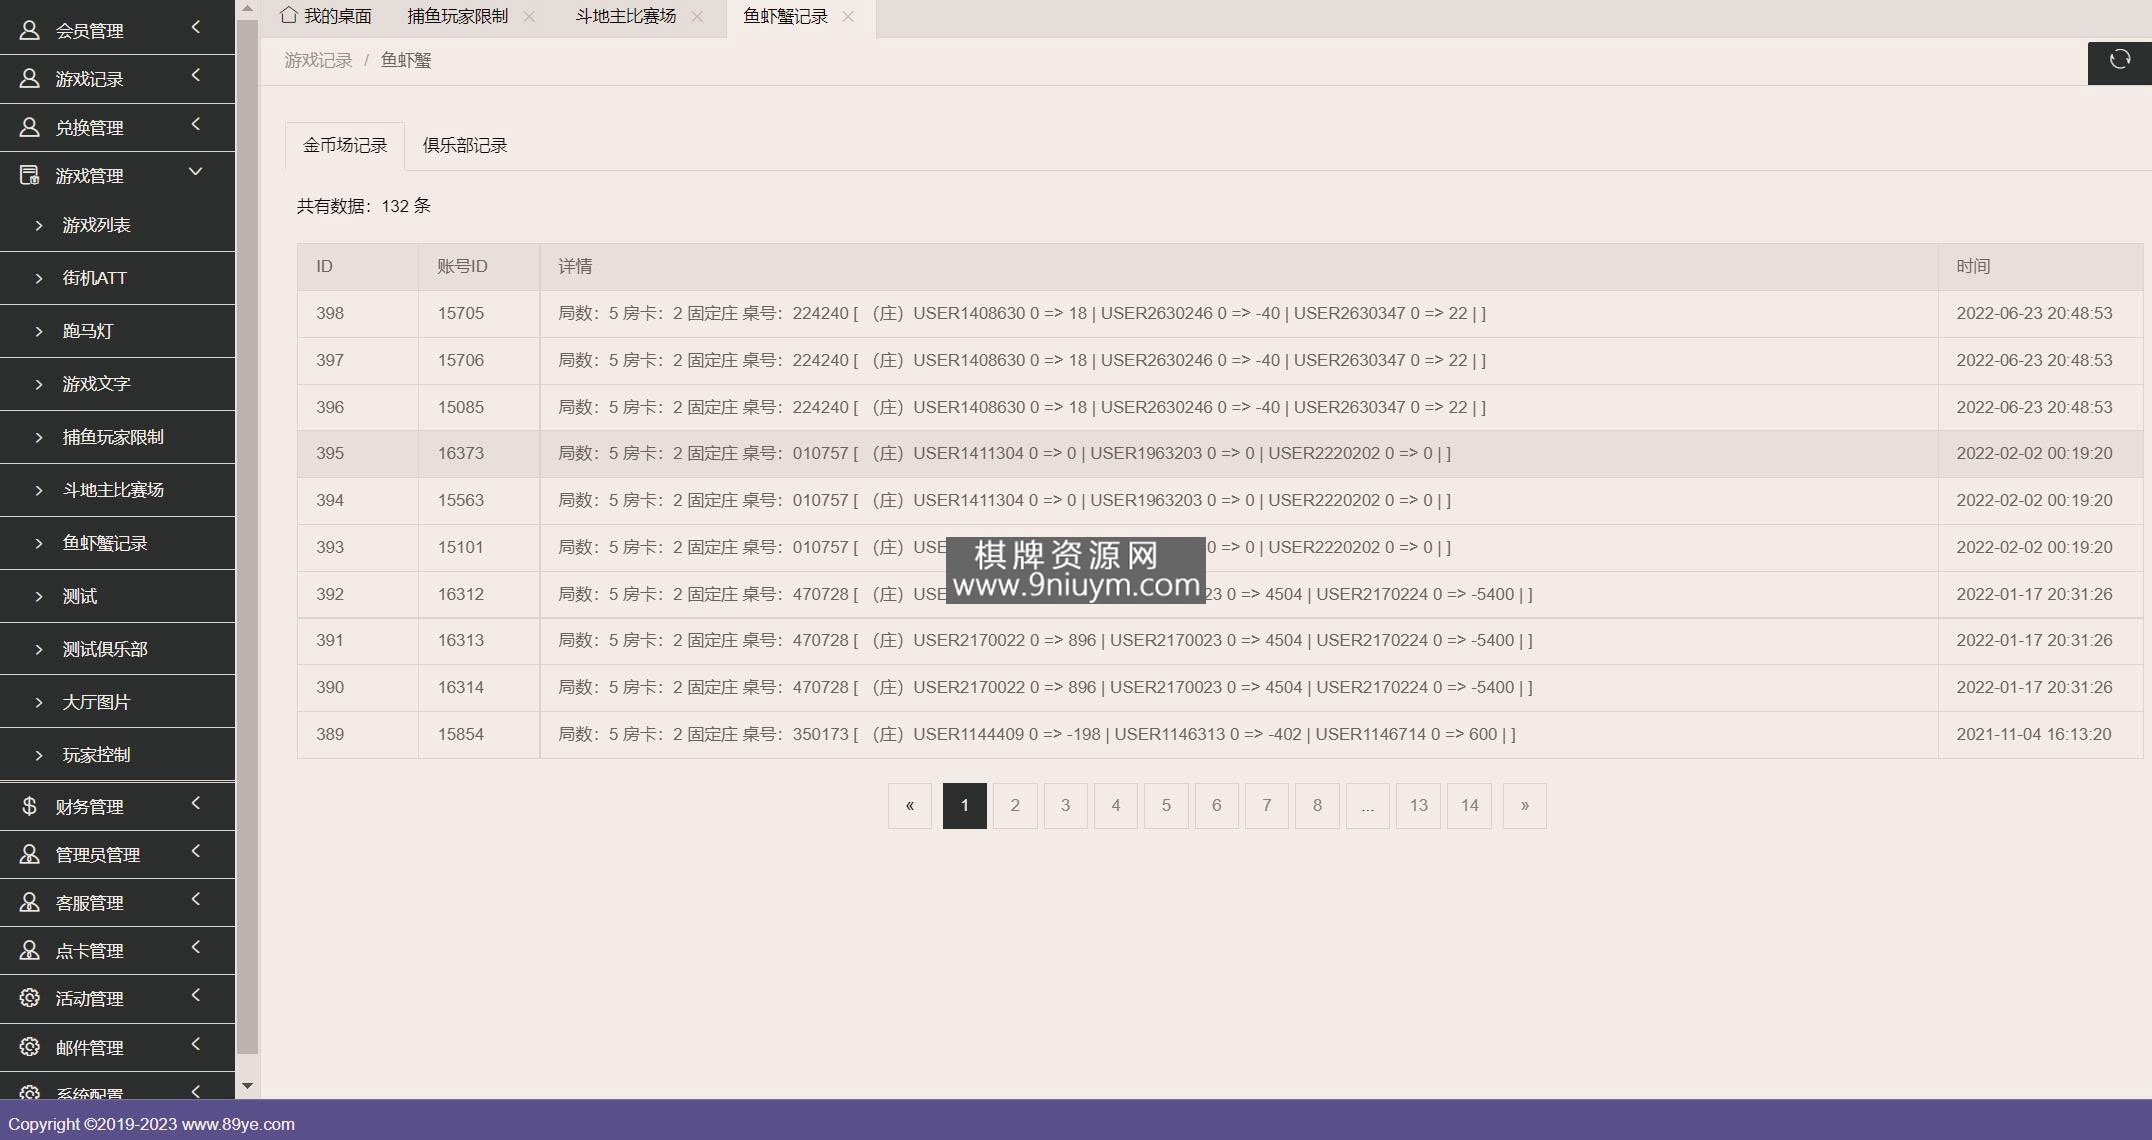Screen dimensions: 2152x1140
Task: Click the 管理员管理 person icon
Action: (29, 854)
